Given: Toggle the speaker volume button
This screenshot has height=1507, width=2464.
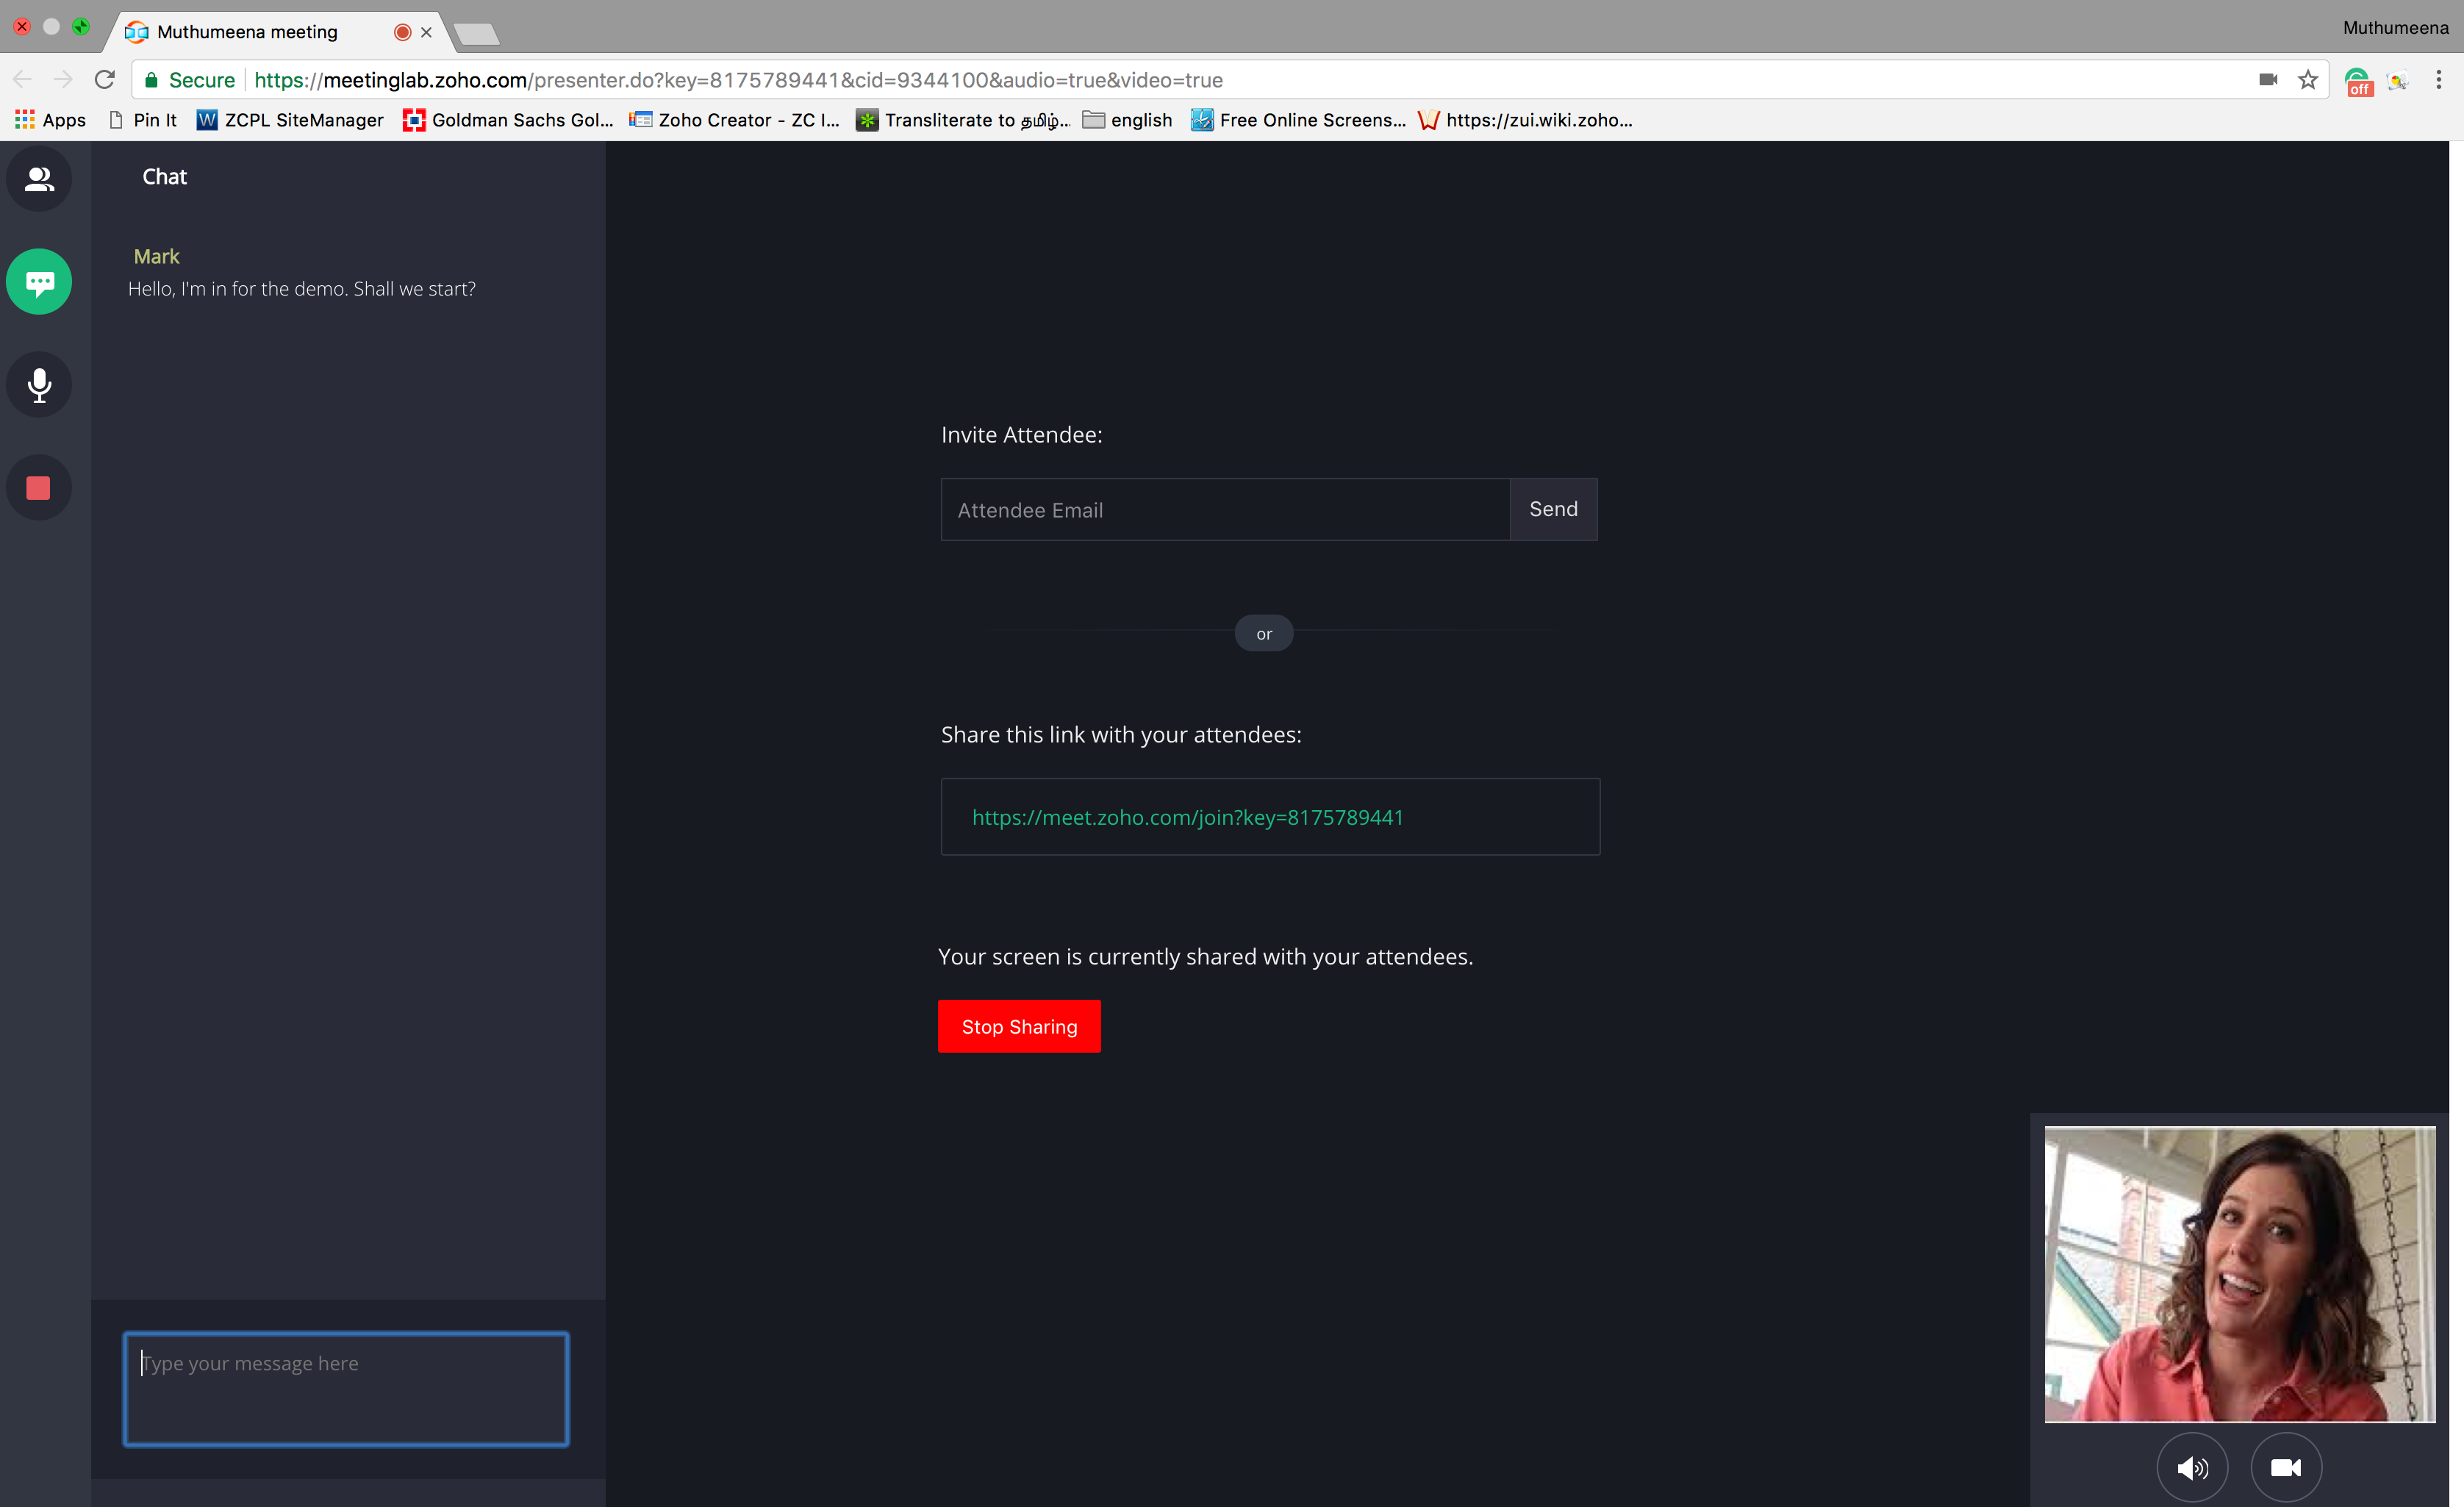Looking at the screenshot, I should pyautogui.click(x=2192, y=1467).
